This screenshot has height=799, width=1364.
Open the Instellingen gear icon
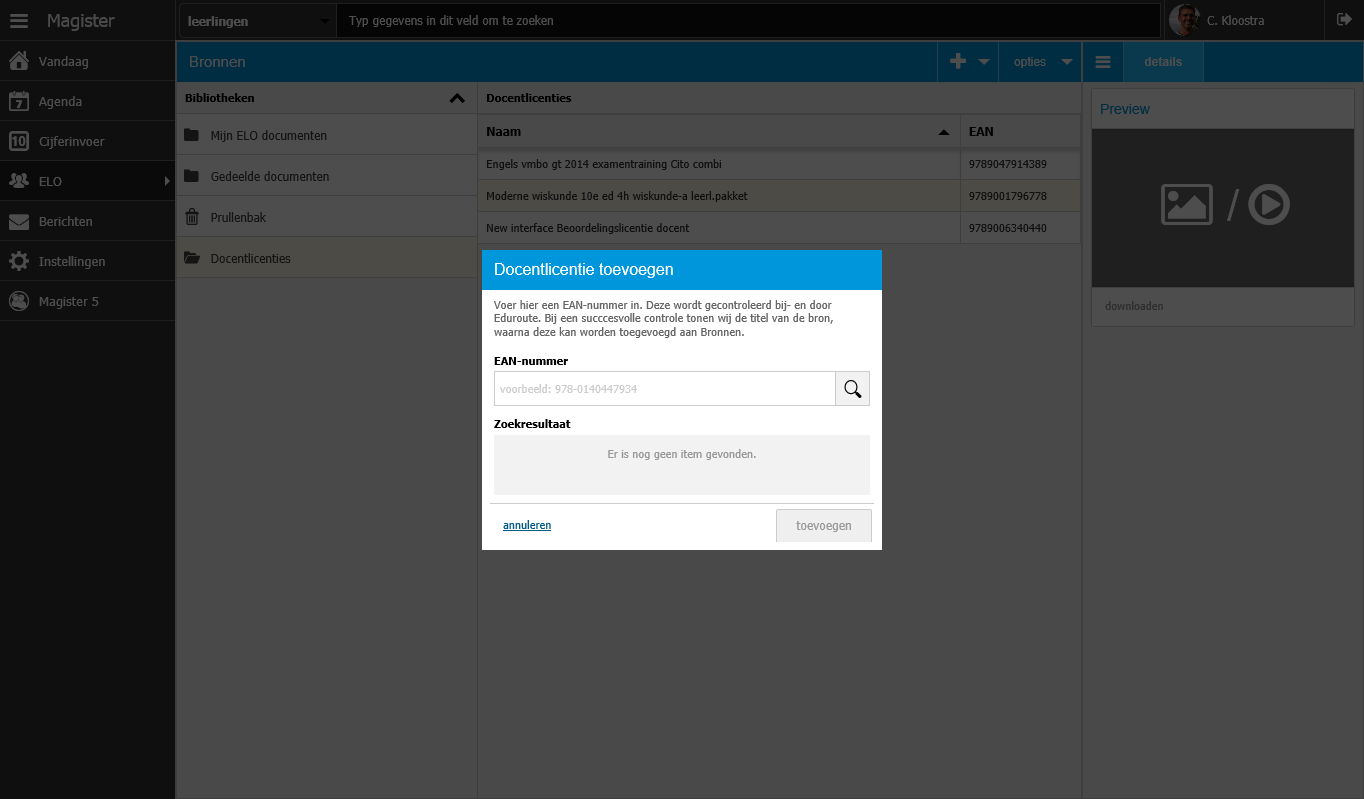pos(18,261)
